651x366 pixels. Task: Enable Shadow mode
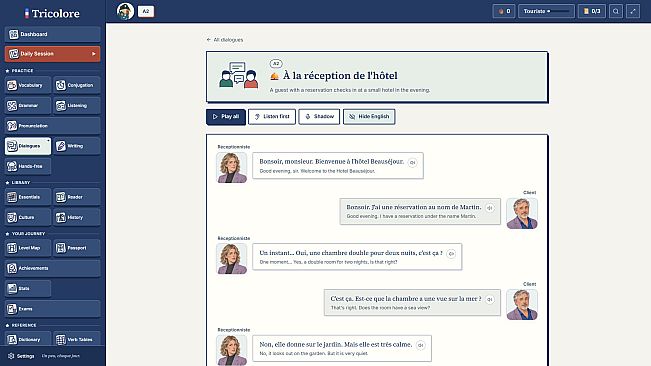pyautogui.click(x=319, y=117)
